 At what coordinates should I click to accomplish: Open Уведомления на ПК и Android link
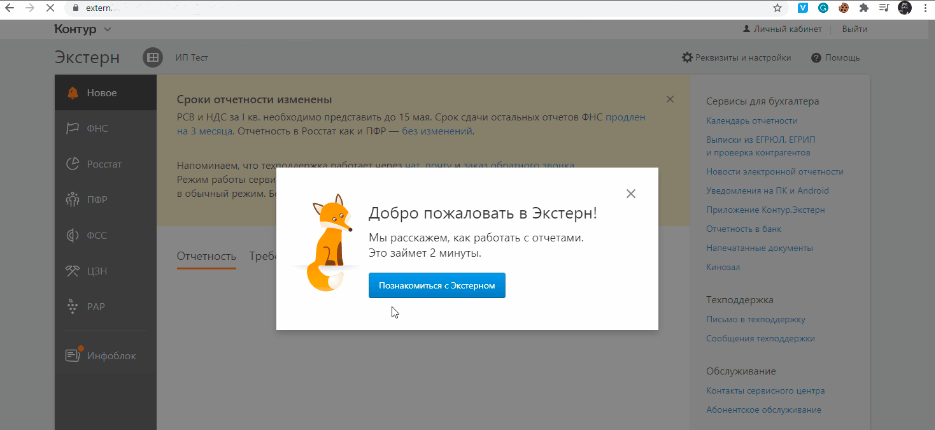[x=767, y=191]
